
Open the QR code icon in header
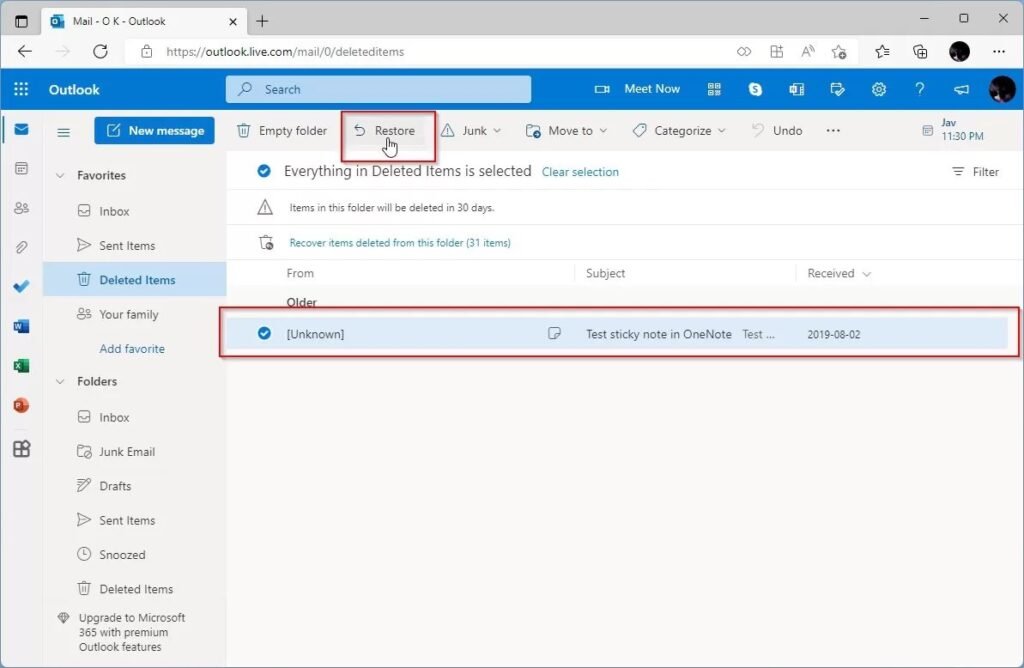pos(714,89)
